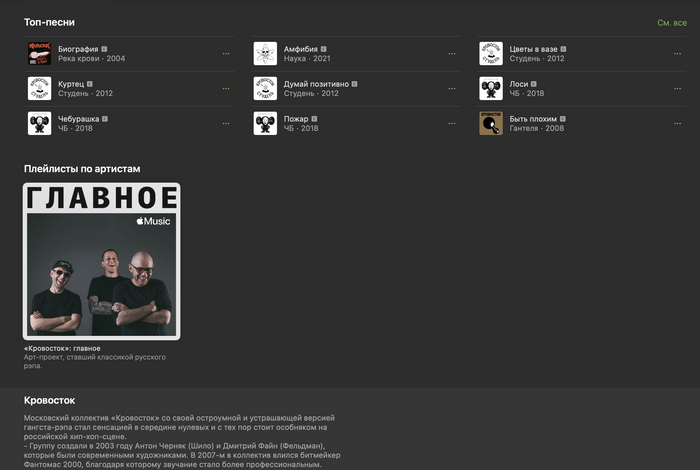This screenshot has width=700, height=470.
Task: Open more options for Куртец song
Action: (226, 88)
